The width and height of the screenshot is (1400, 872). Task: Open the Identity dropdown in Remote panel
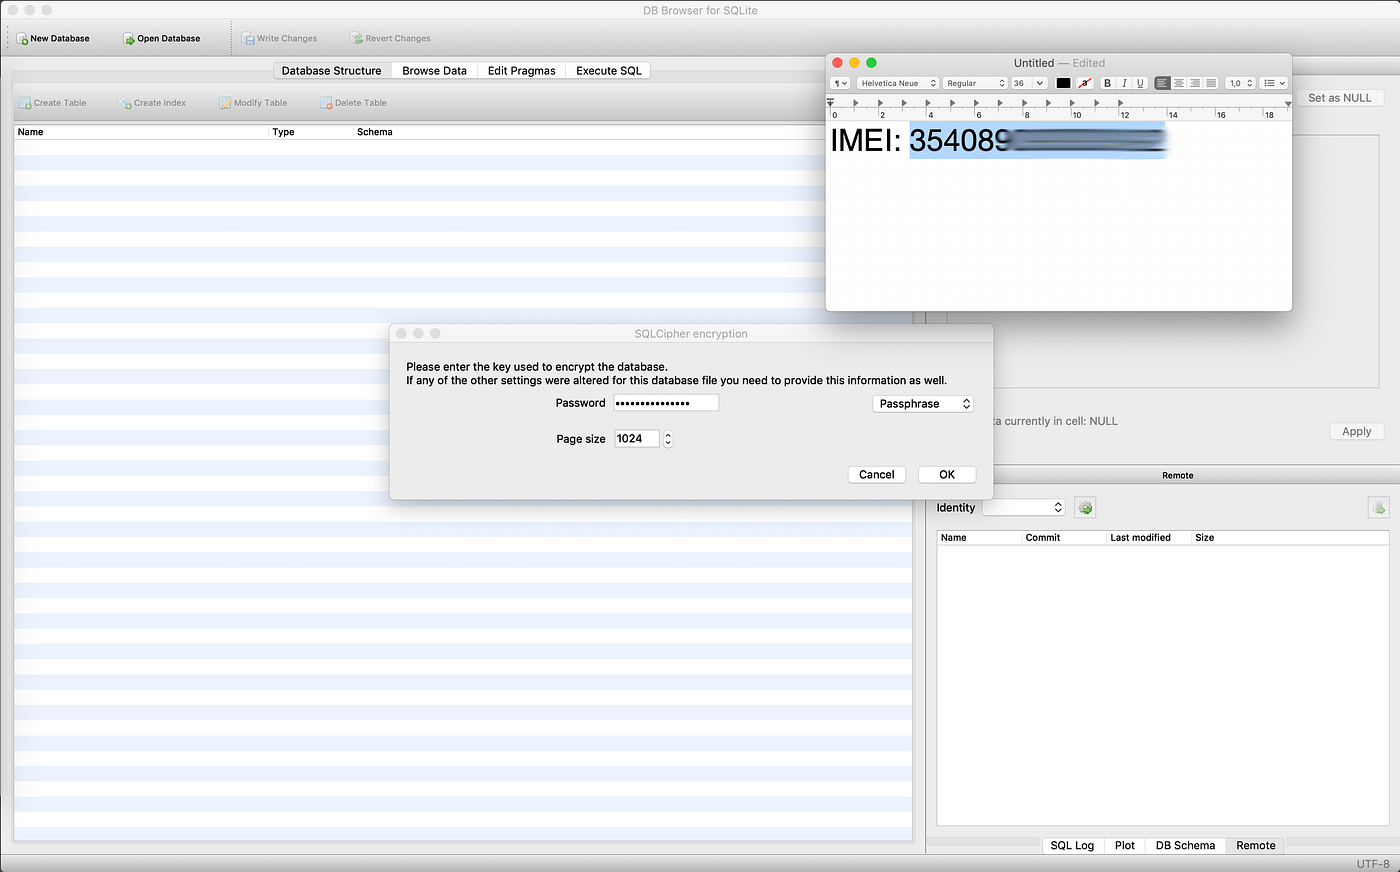1024,508
